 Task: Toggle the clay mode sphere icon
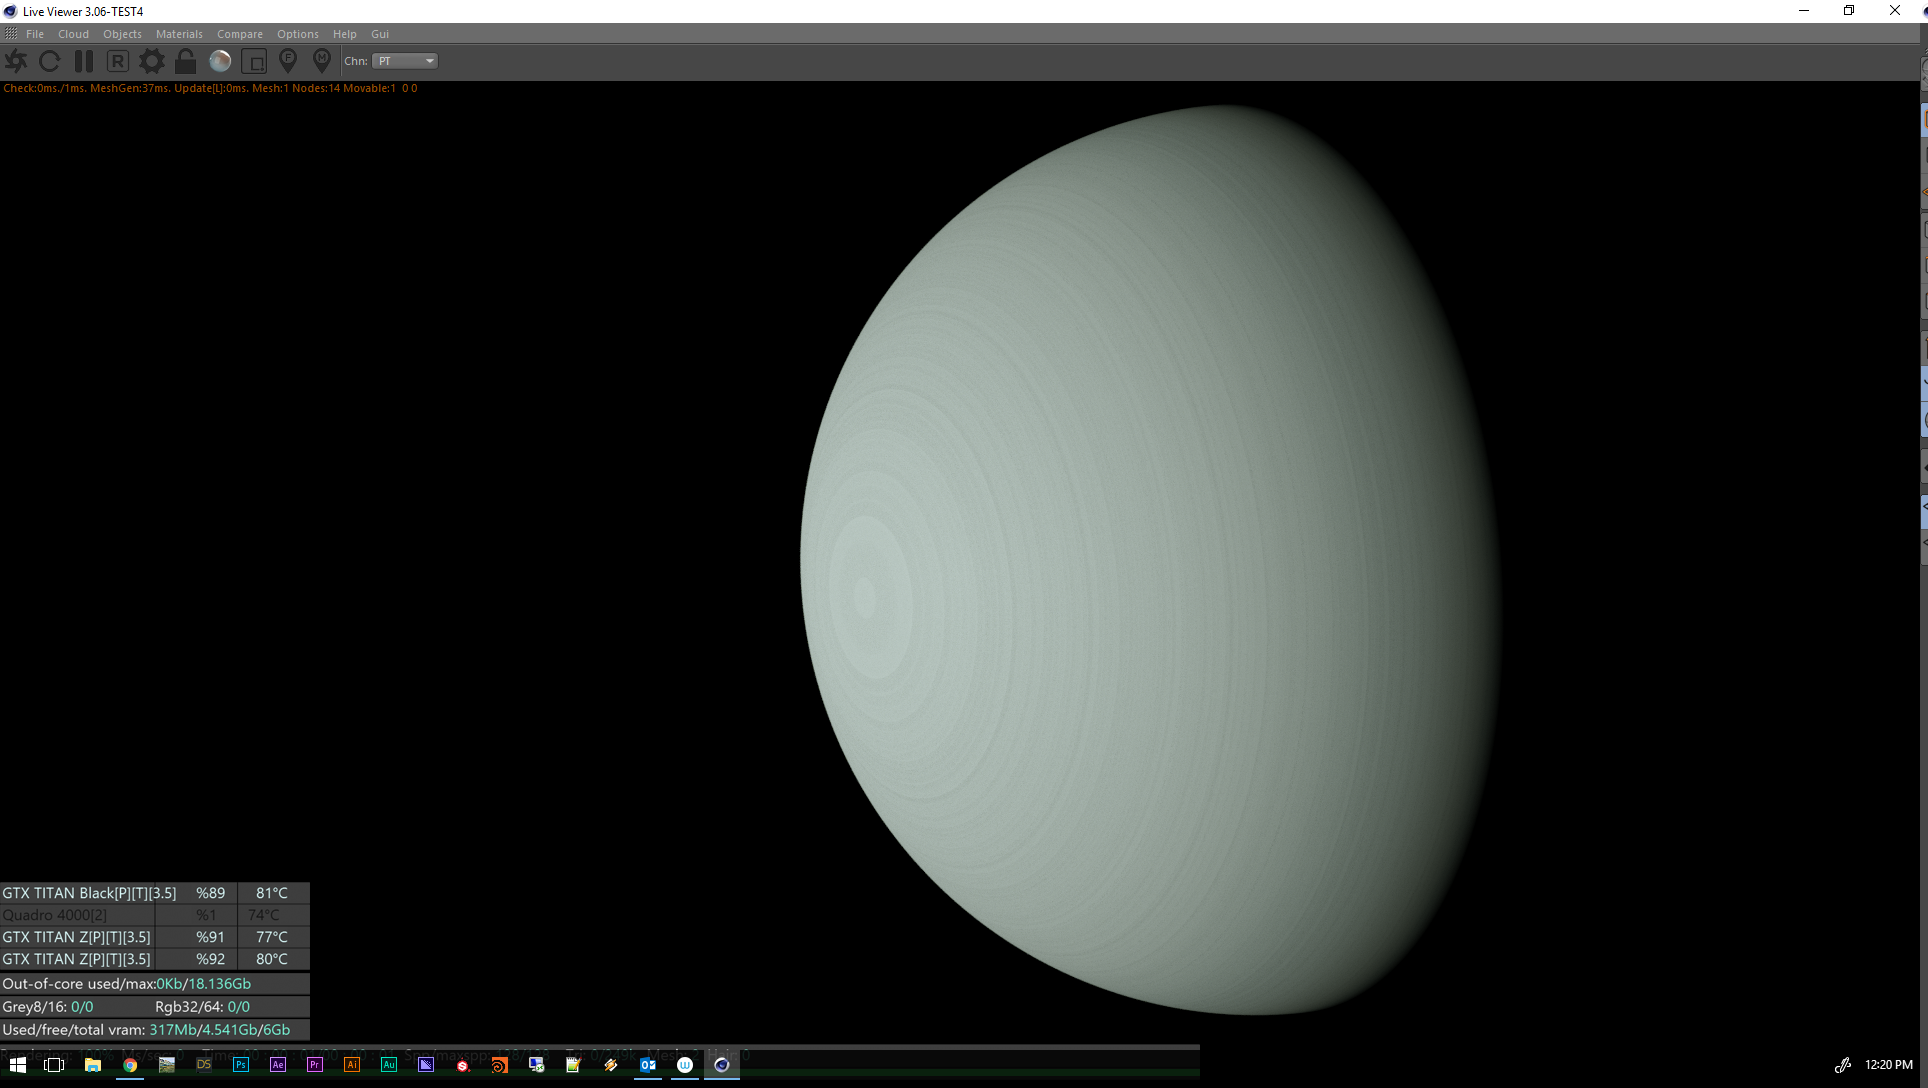(x=220, y=61)
